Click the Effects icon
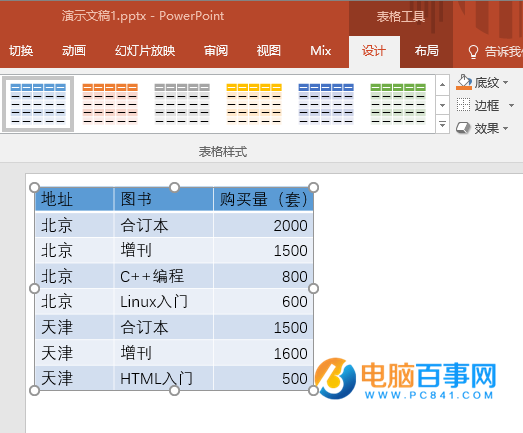This screenshot has height=433, width=523. (463, 128)
